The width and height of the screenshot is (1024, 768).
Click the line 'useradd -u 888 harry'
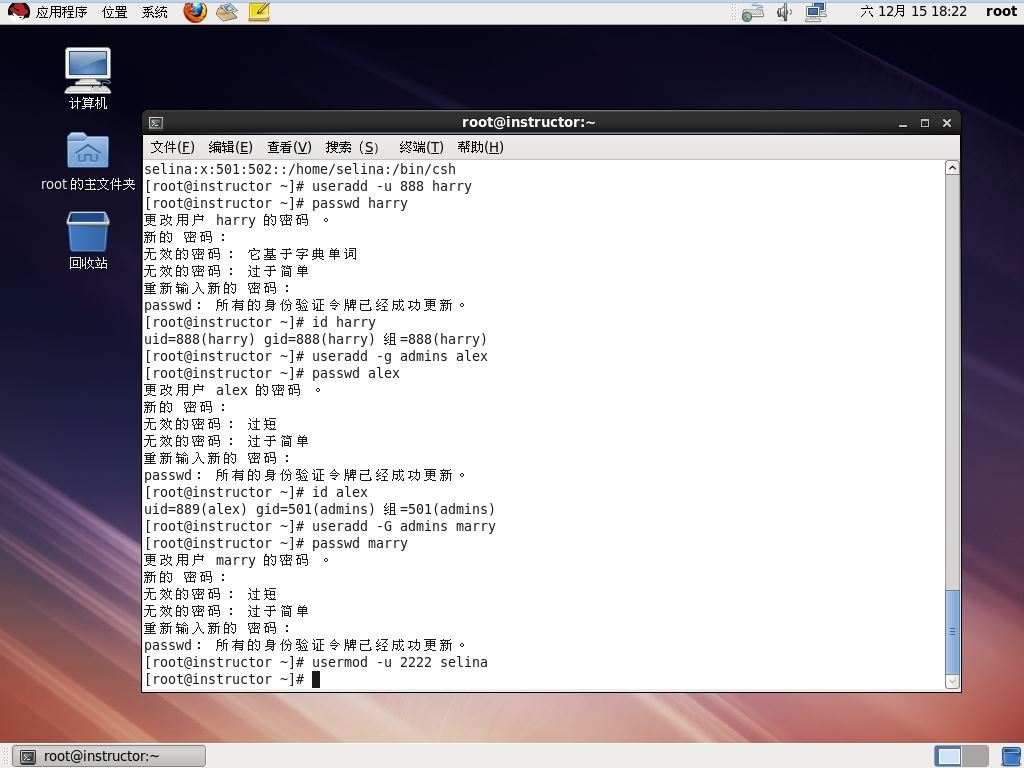tap(392, 186)
